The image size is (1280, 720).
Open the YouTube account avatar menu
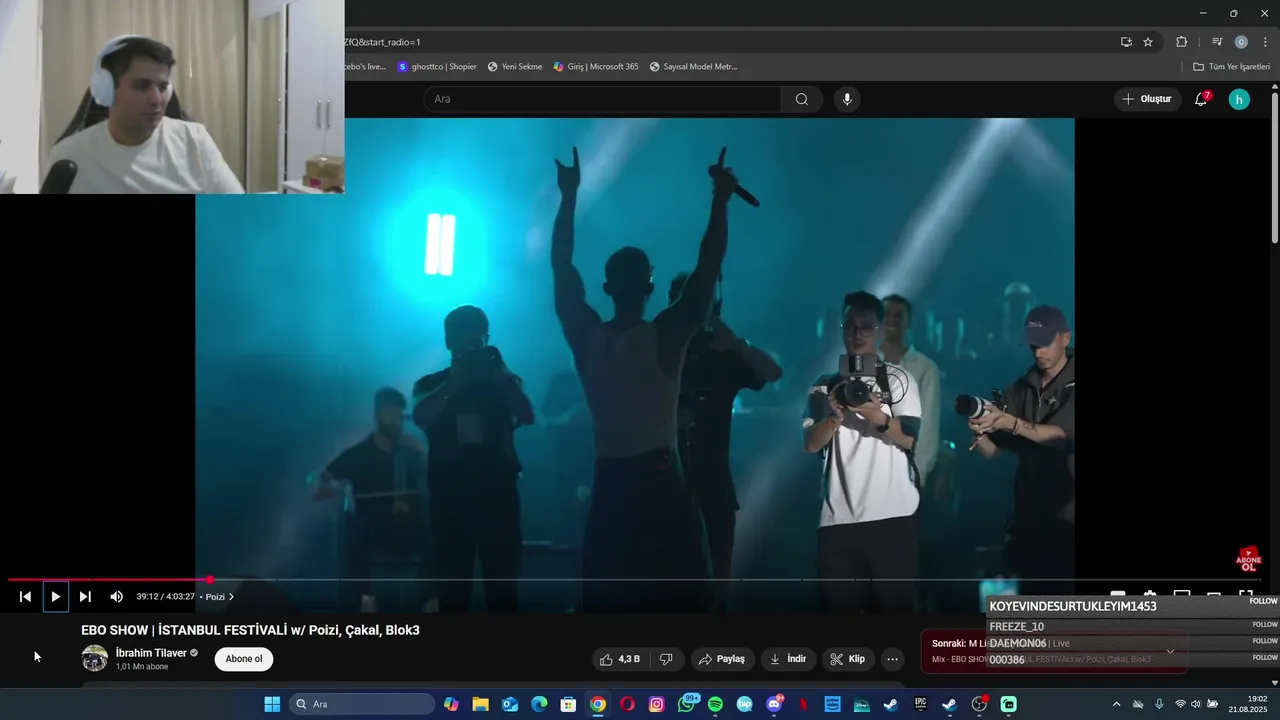click(1239, 99)
